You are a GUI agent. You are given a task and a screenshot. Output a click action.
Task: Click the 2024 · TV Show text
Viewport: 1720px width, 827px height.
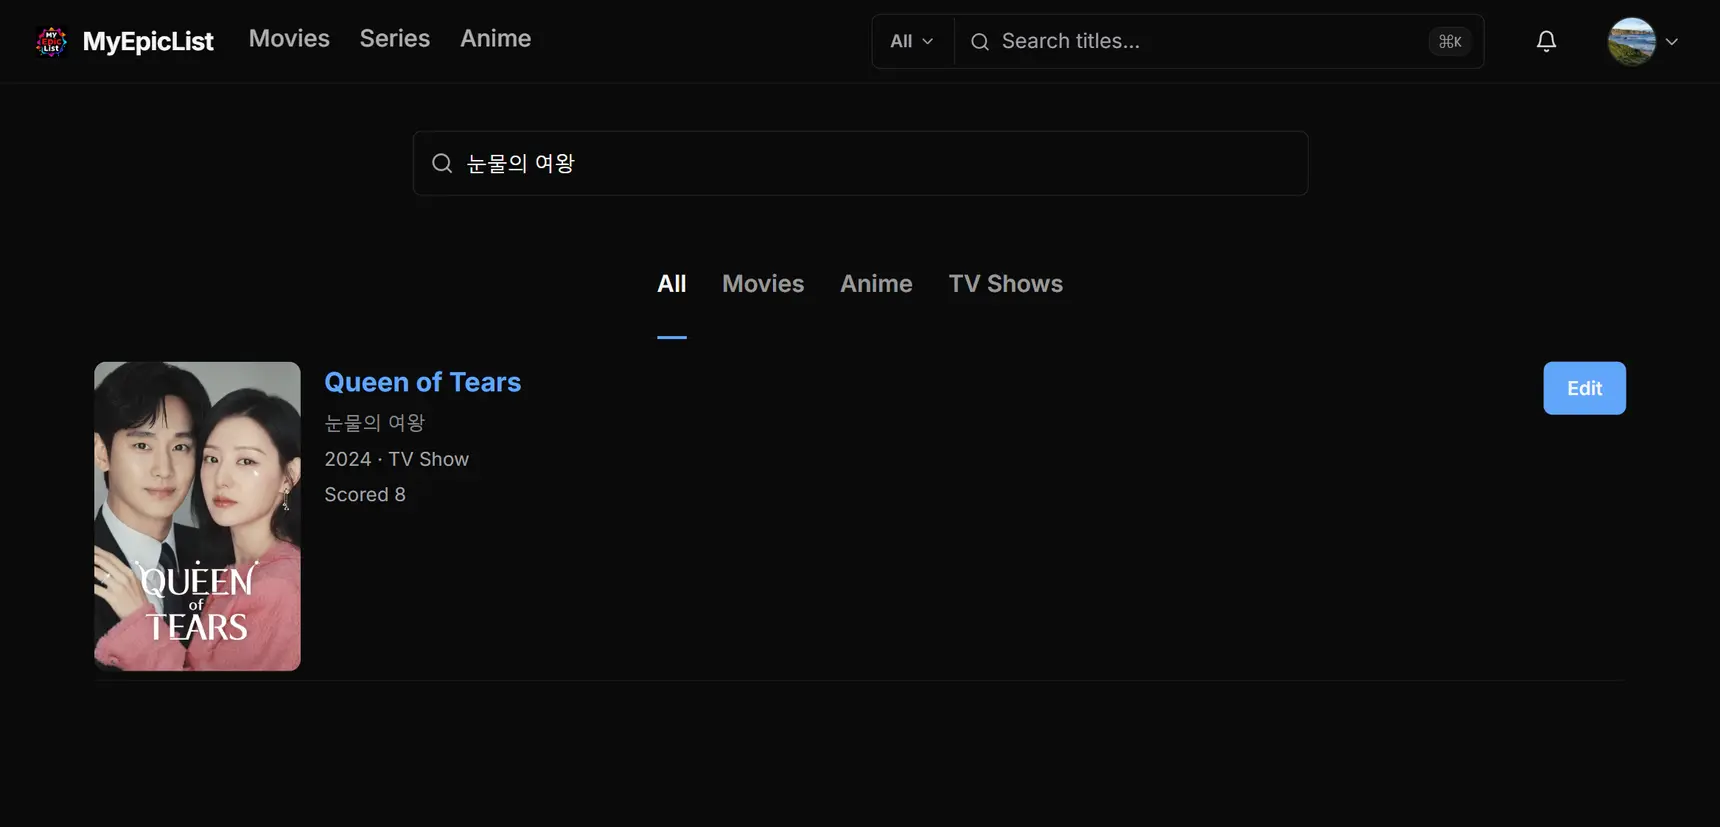pyautogui.click(x=397, y=459)
